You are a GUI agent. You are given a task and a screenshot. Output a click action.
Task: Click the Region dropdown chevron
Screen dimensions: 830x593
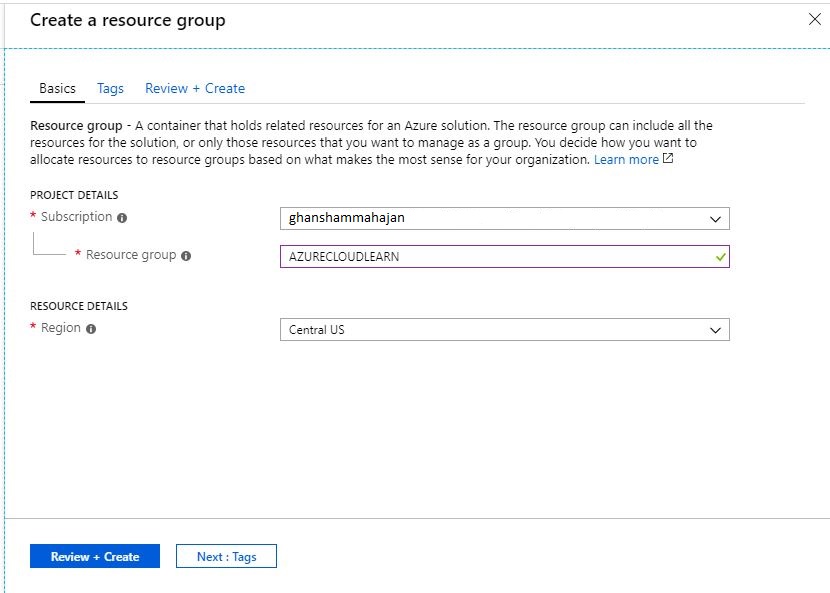[x=714, y=330]
